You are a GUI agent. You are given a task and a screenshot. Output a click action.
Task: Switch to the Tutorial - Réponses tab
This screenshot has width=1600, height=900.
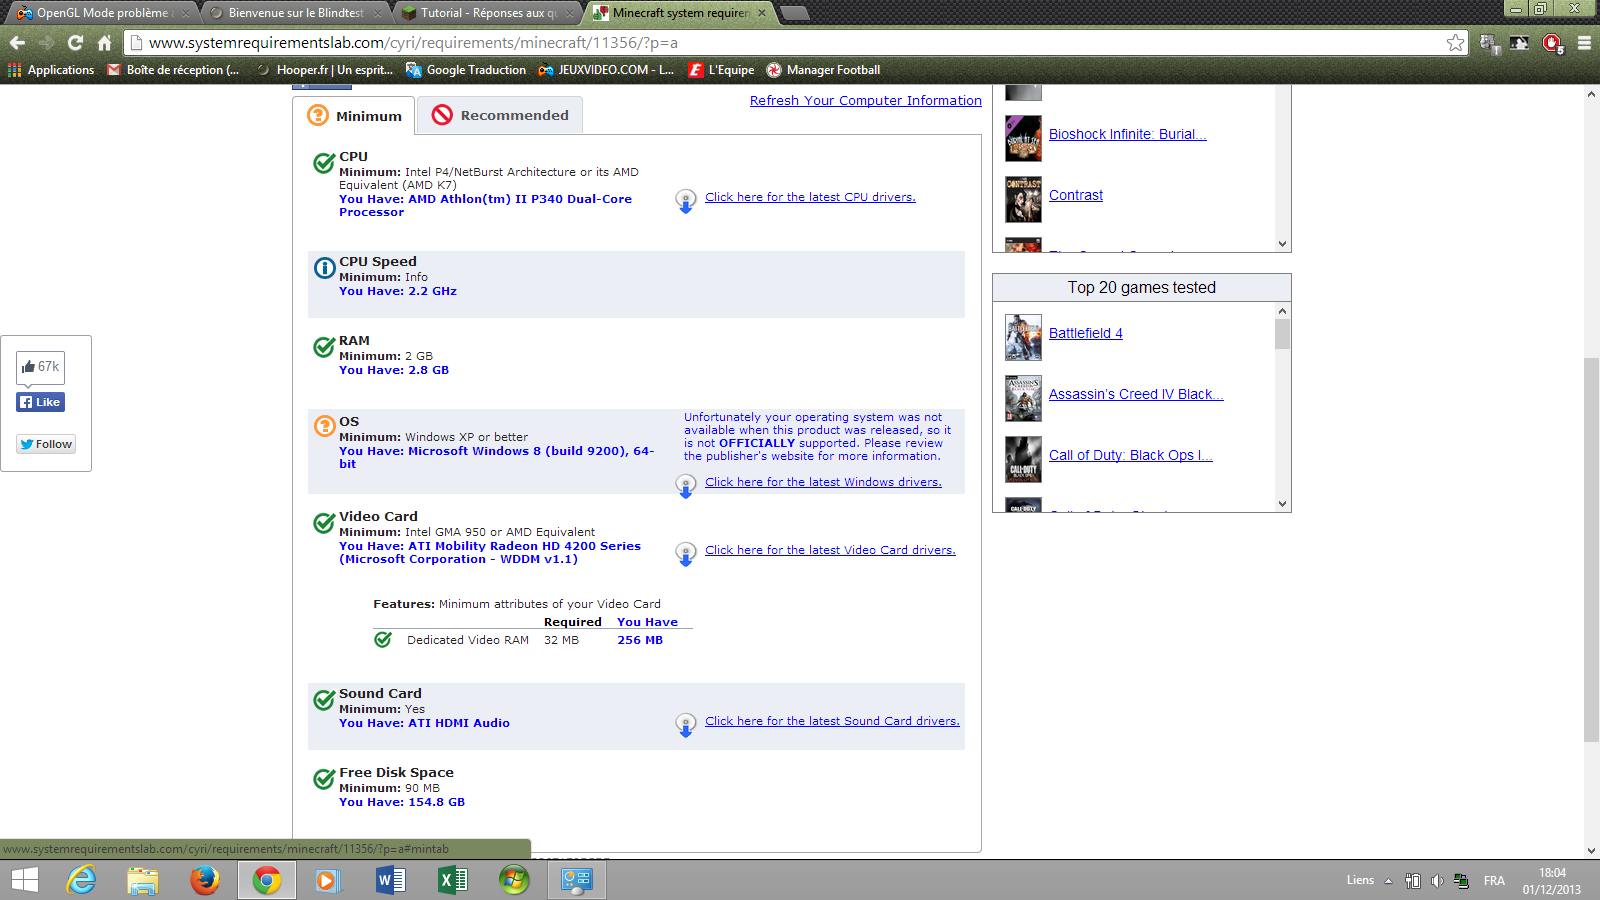click(489, 13)
